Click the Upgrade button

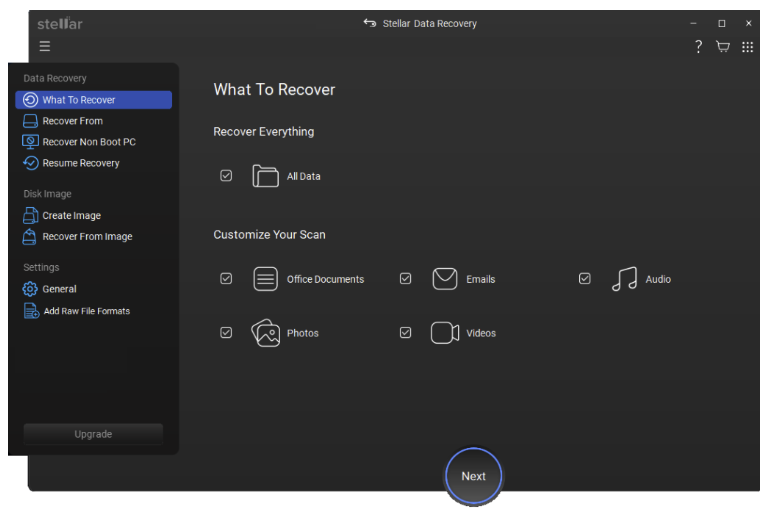tap(93, 434)
